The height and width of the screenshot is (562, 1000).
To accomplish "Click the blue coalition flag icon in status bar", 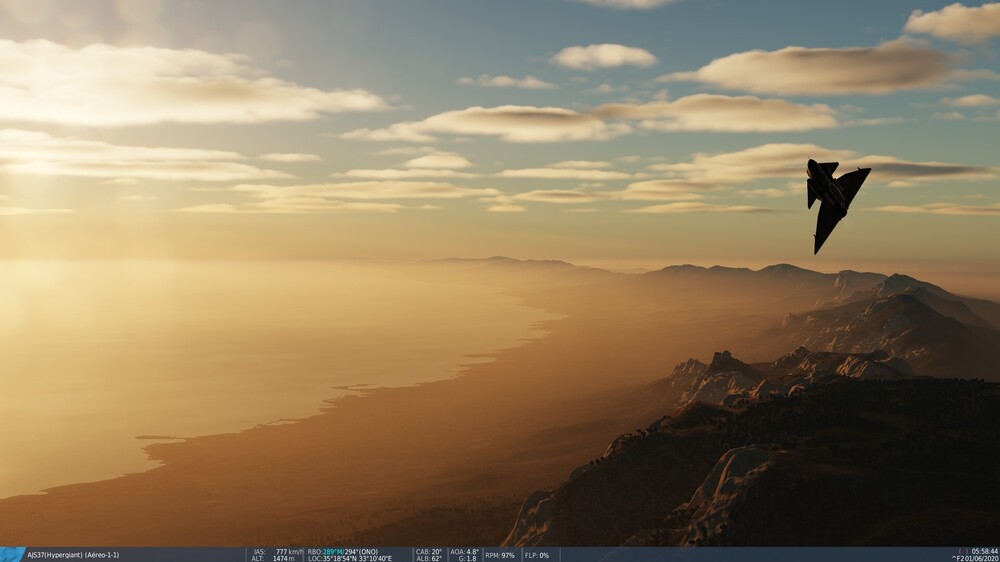I will (x=12, y=554).
